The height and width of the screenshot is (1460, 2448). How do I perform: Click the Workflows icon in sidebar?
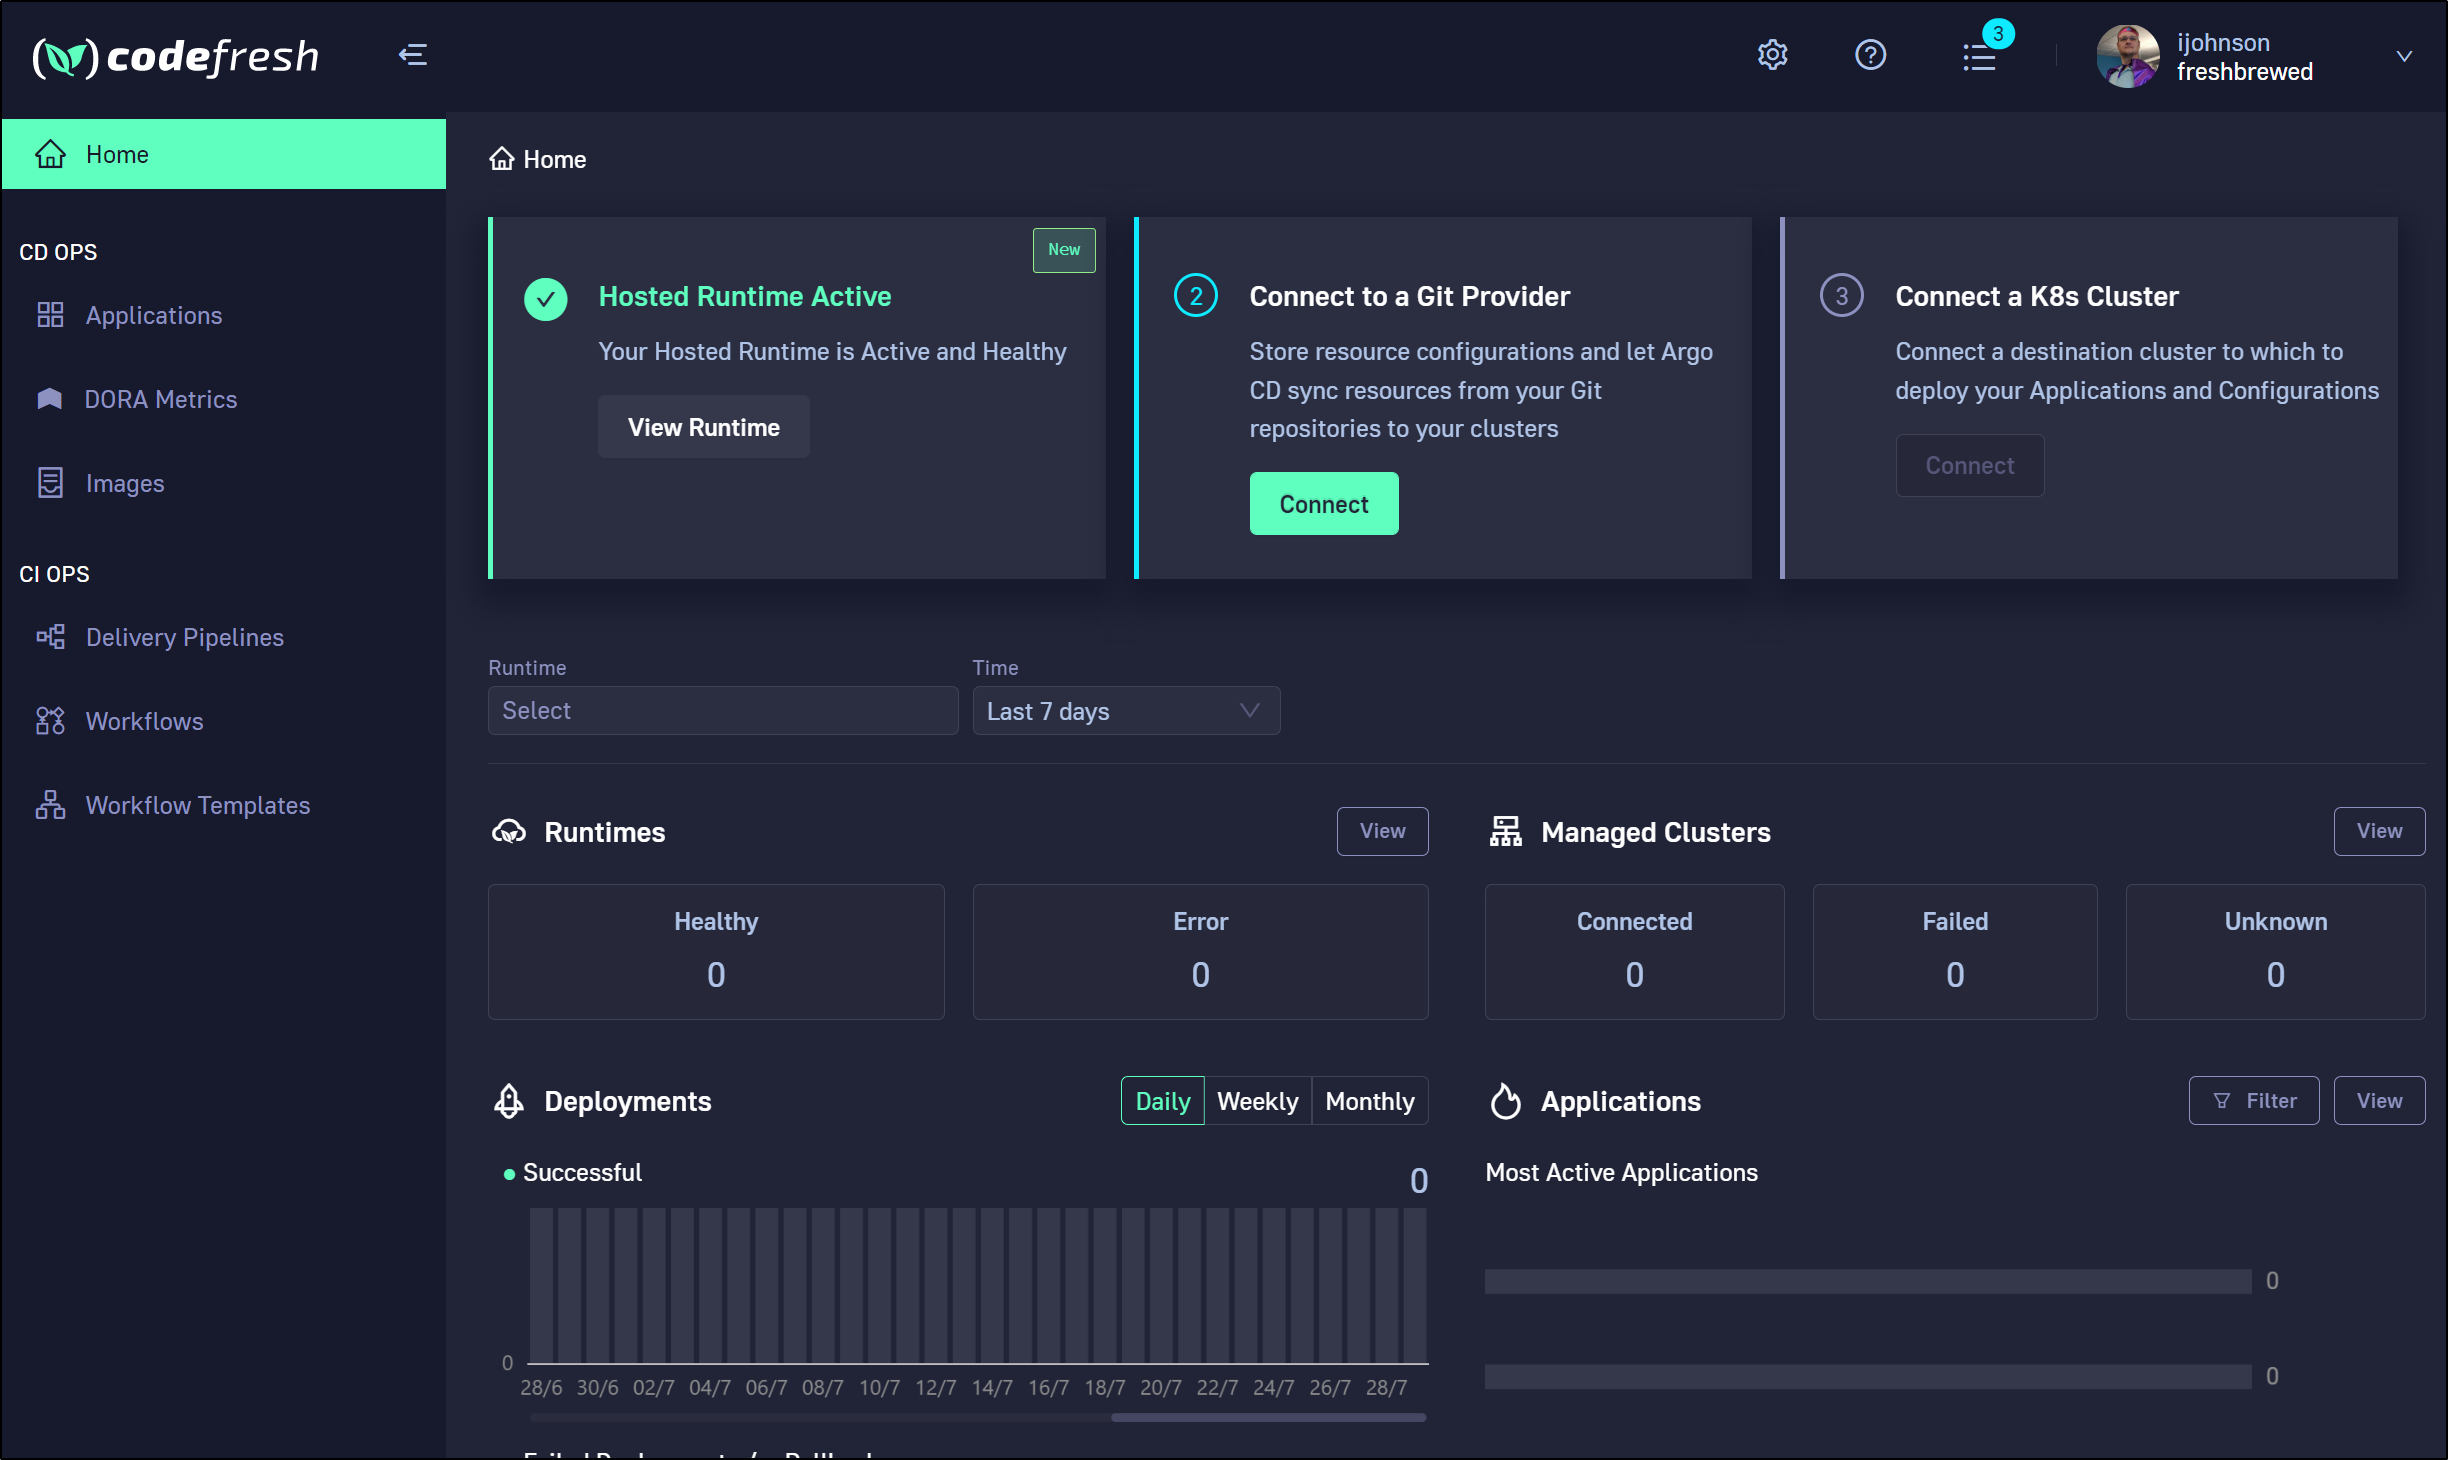point(50,721)
